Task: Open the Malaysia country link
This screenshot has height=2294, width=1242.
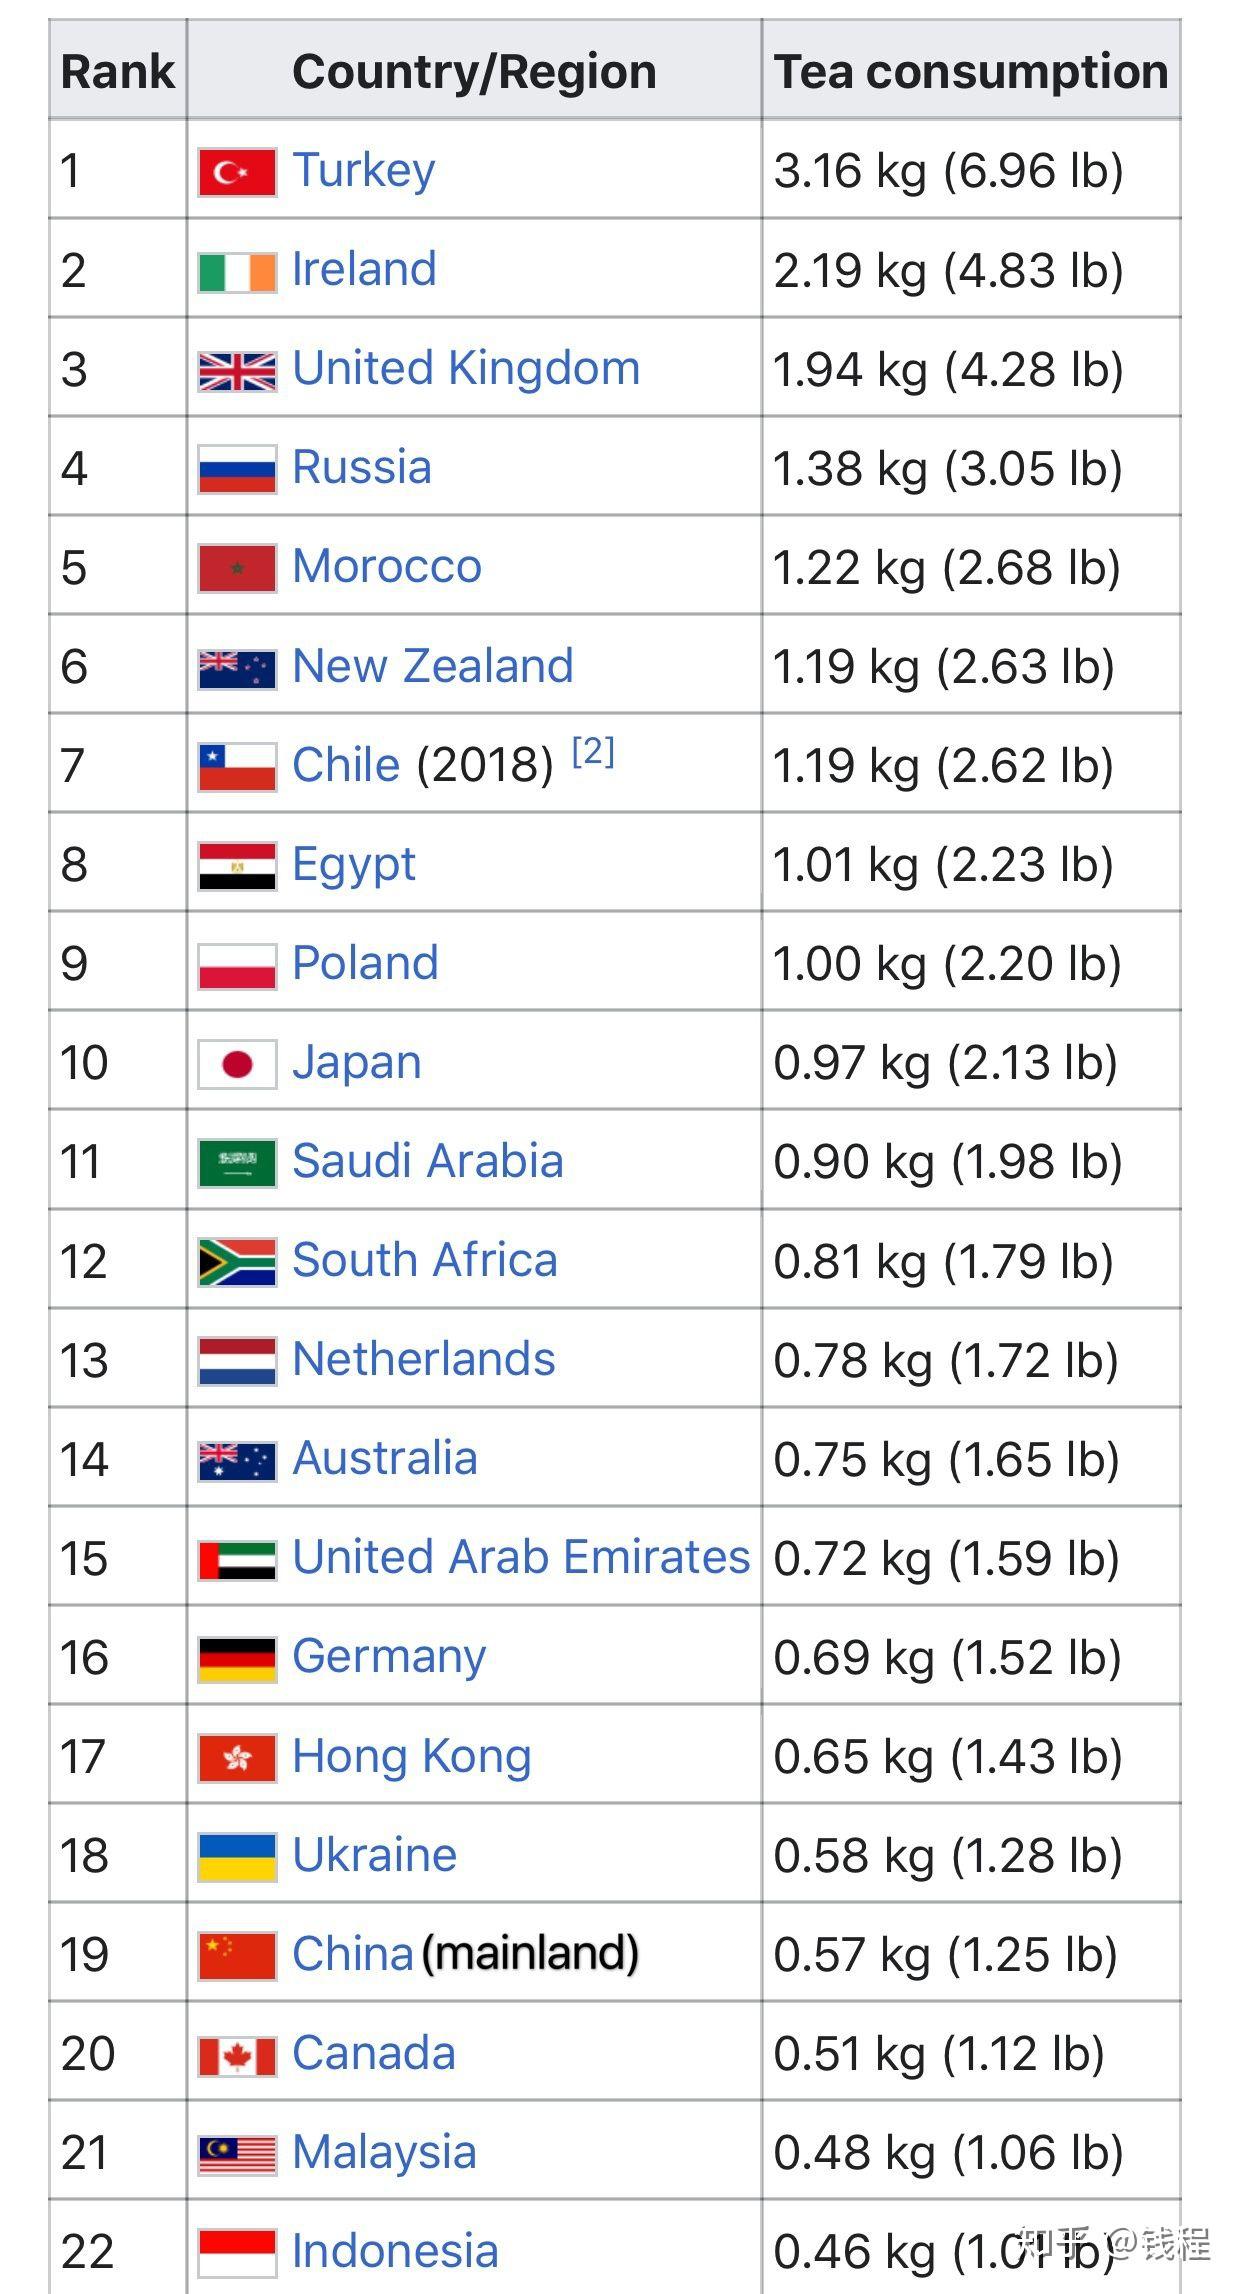Action: (x=384, y=2153)
